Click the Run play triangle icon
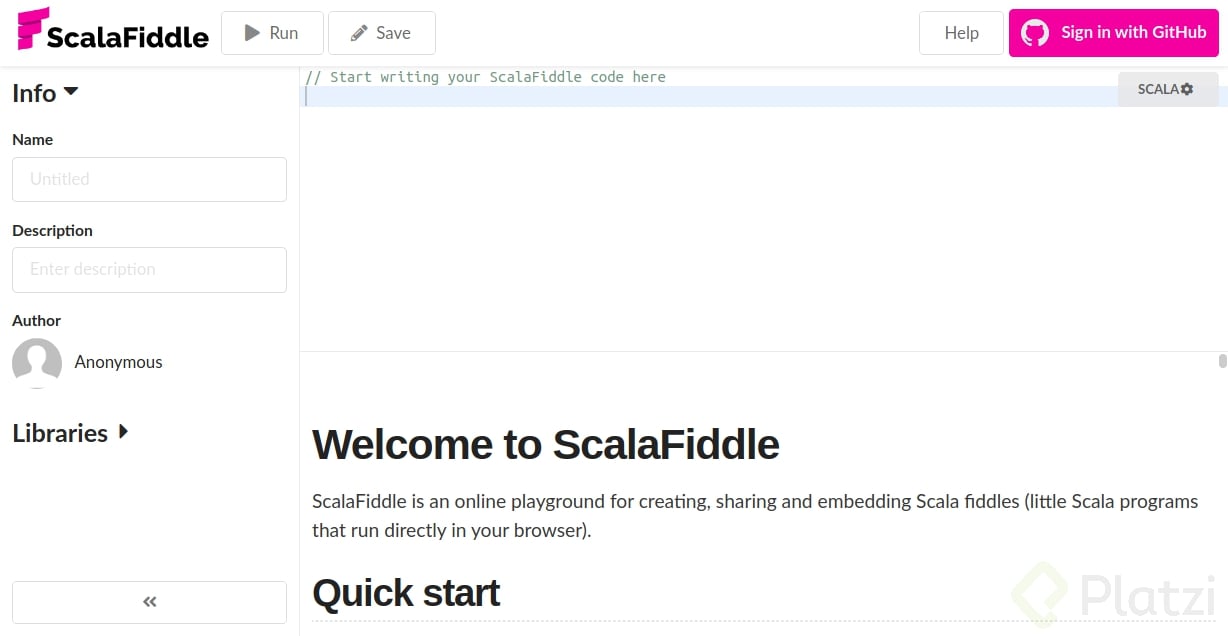The image size is (1228, 636). (253, 33)
